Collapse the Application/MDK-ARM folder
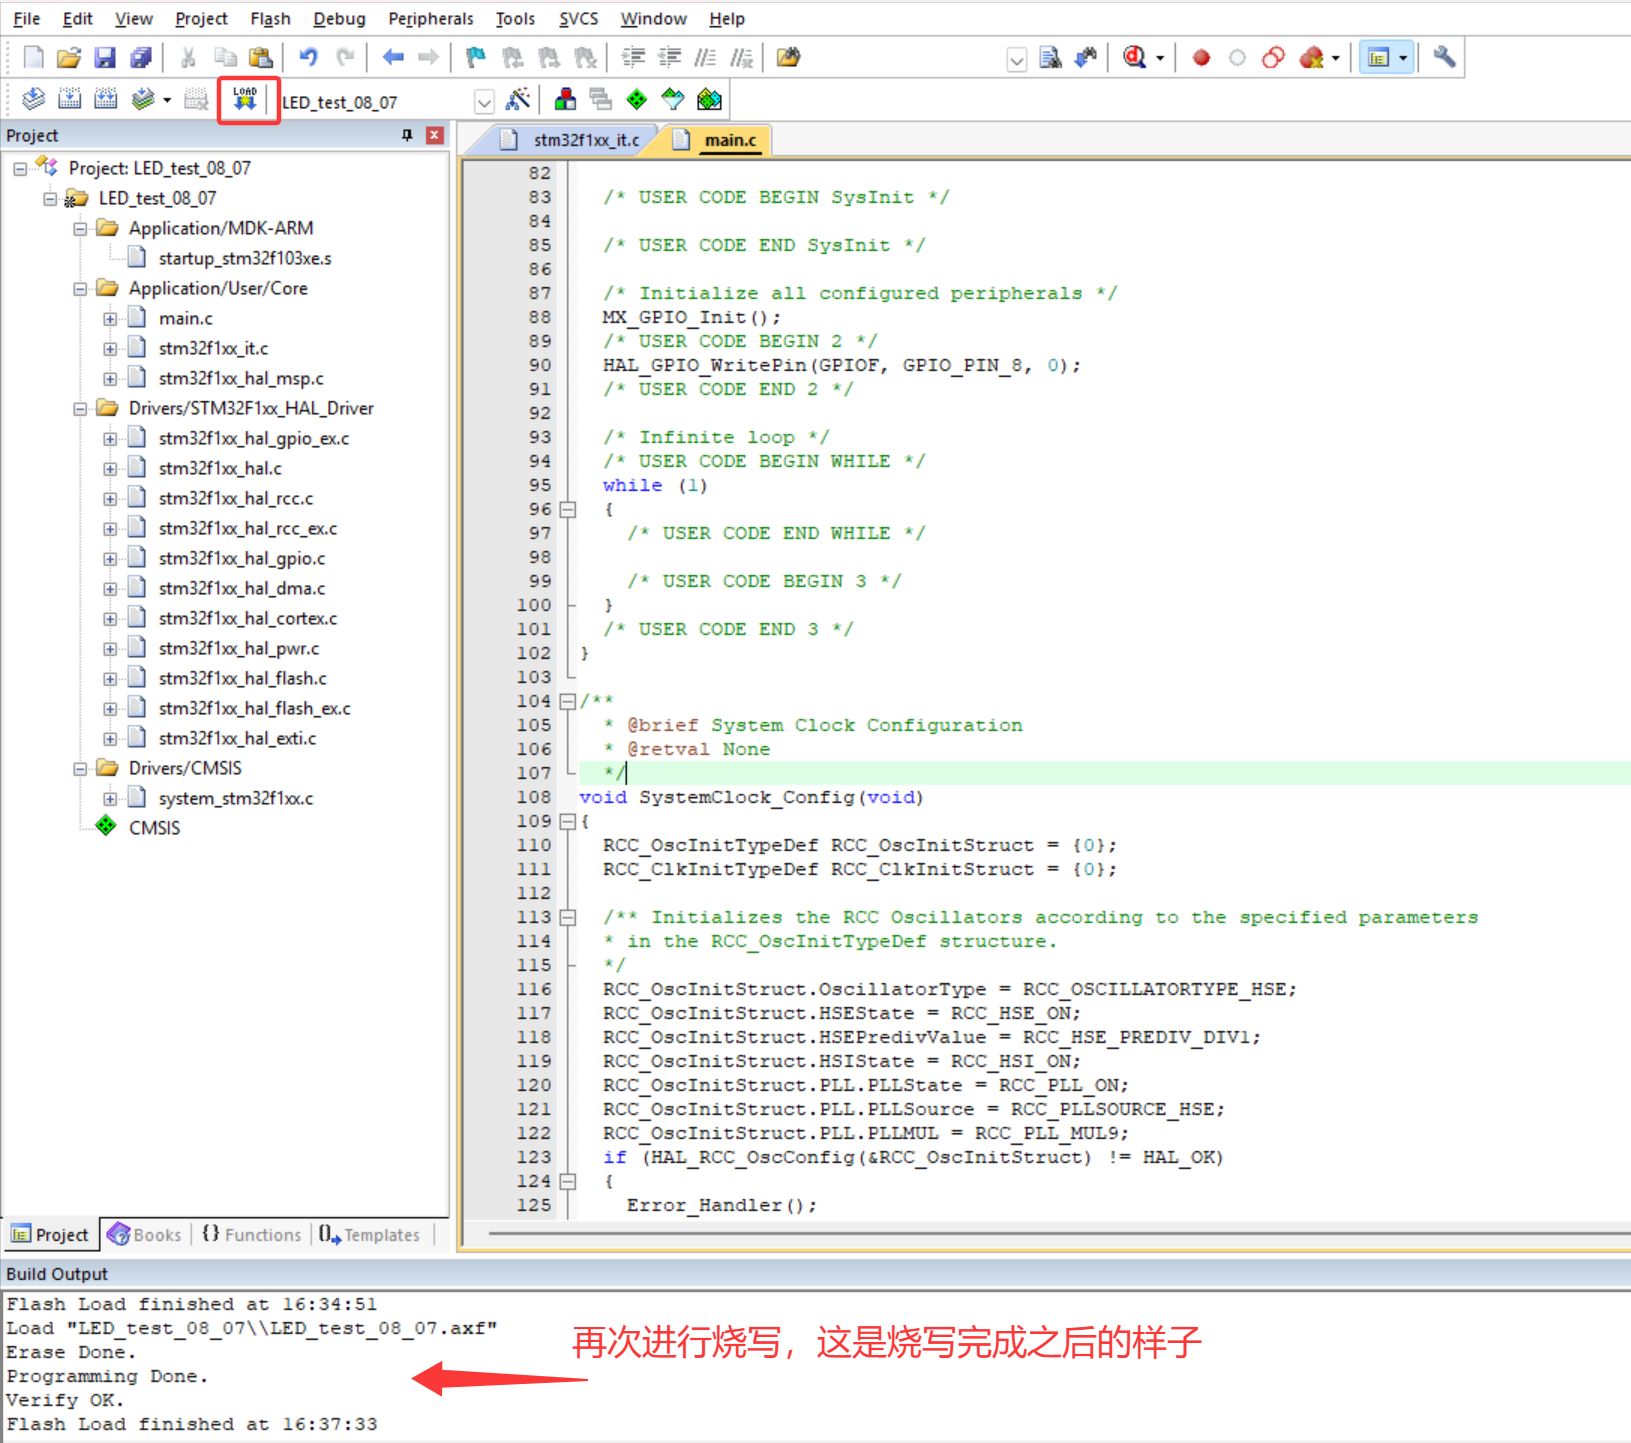This screenshot has height=1443, width=1631. (80, 229)
